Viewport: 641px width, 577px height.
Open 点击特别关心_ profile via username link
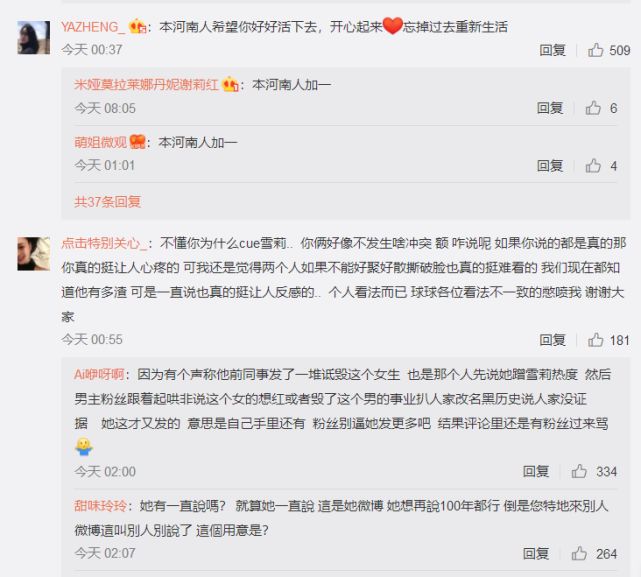[104, 243]
